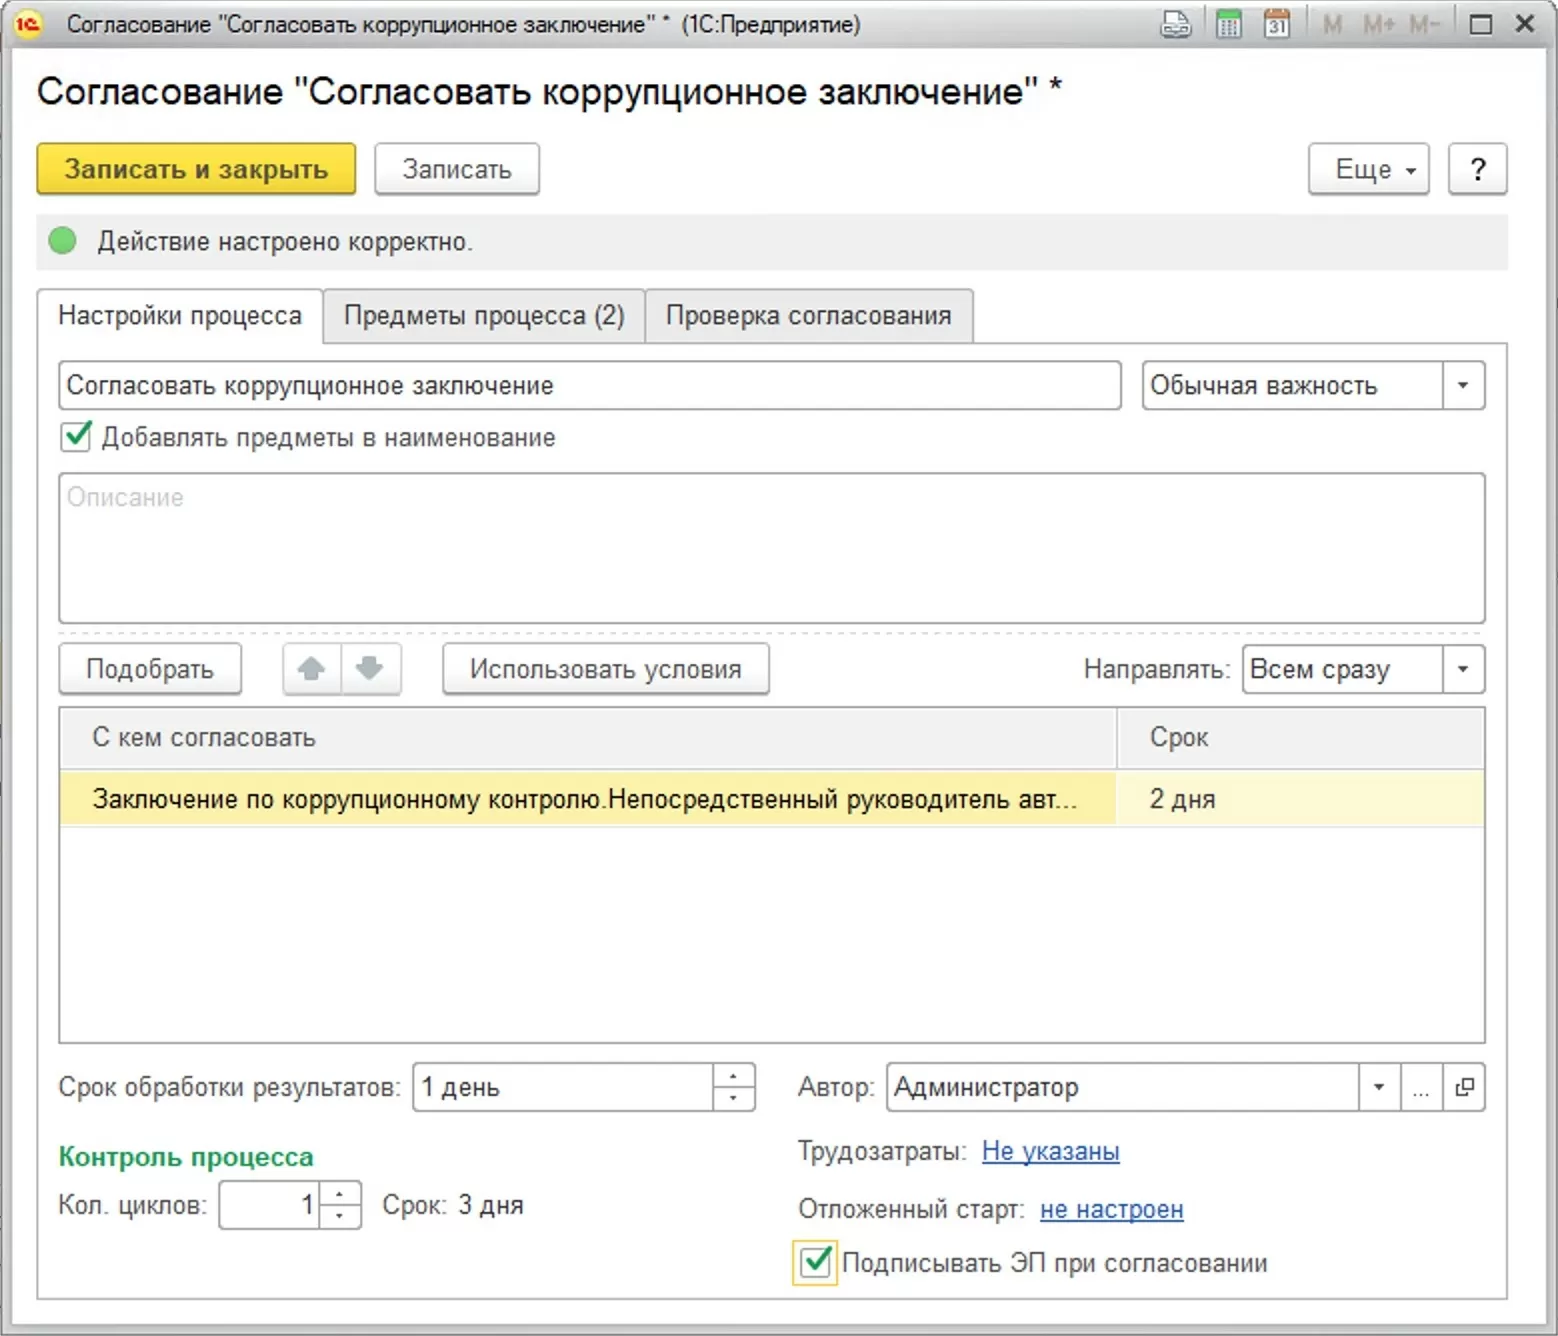Screen dimensions: 1558x1336
Task: Click the Author ellipsis select button
Action: [x=1420, y=1087]
